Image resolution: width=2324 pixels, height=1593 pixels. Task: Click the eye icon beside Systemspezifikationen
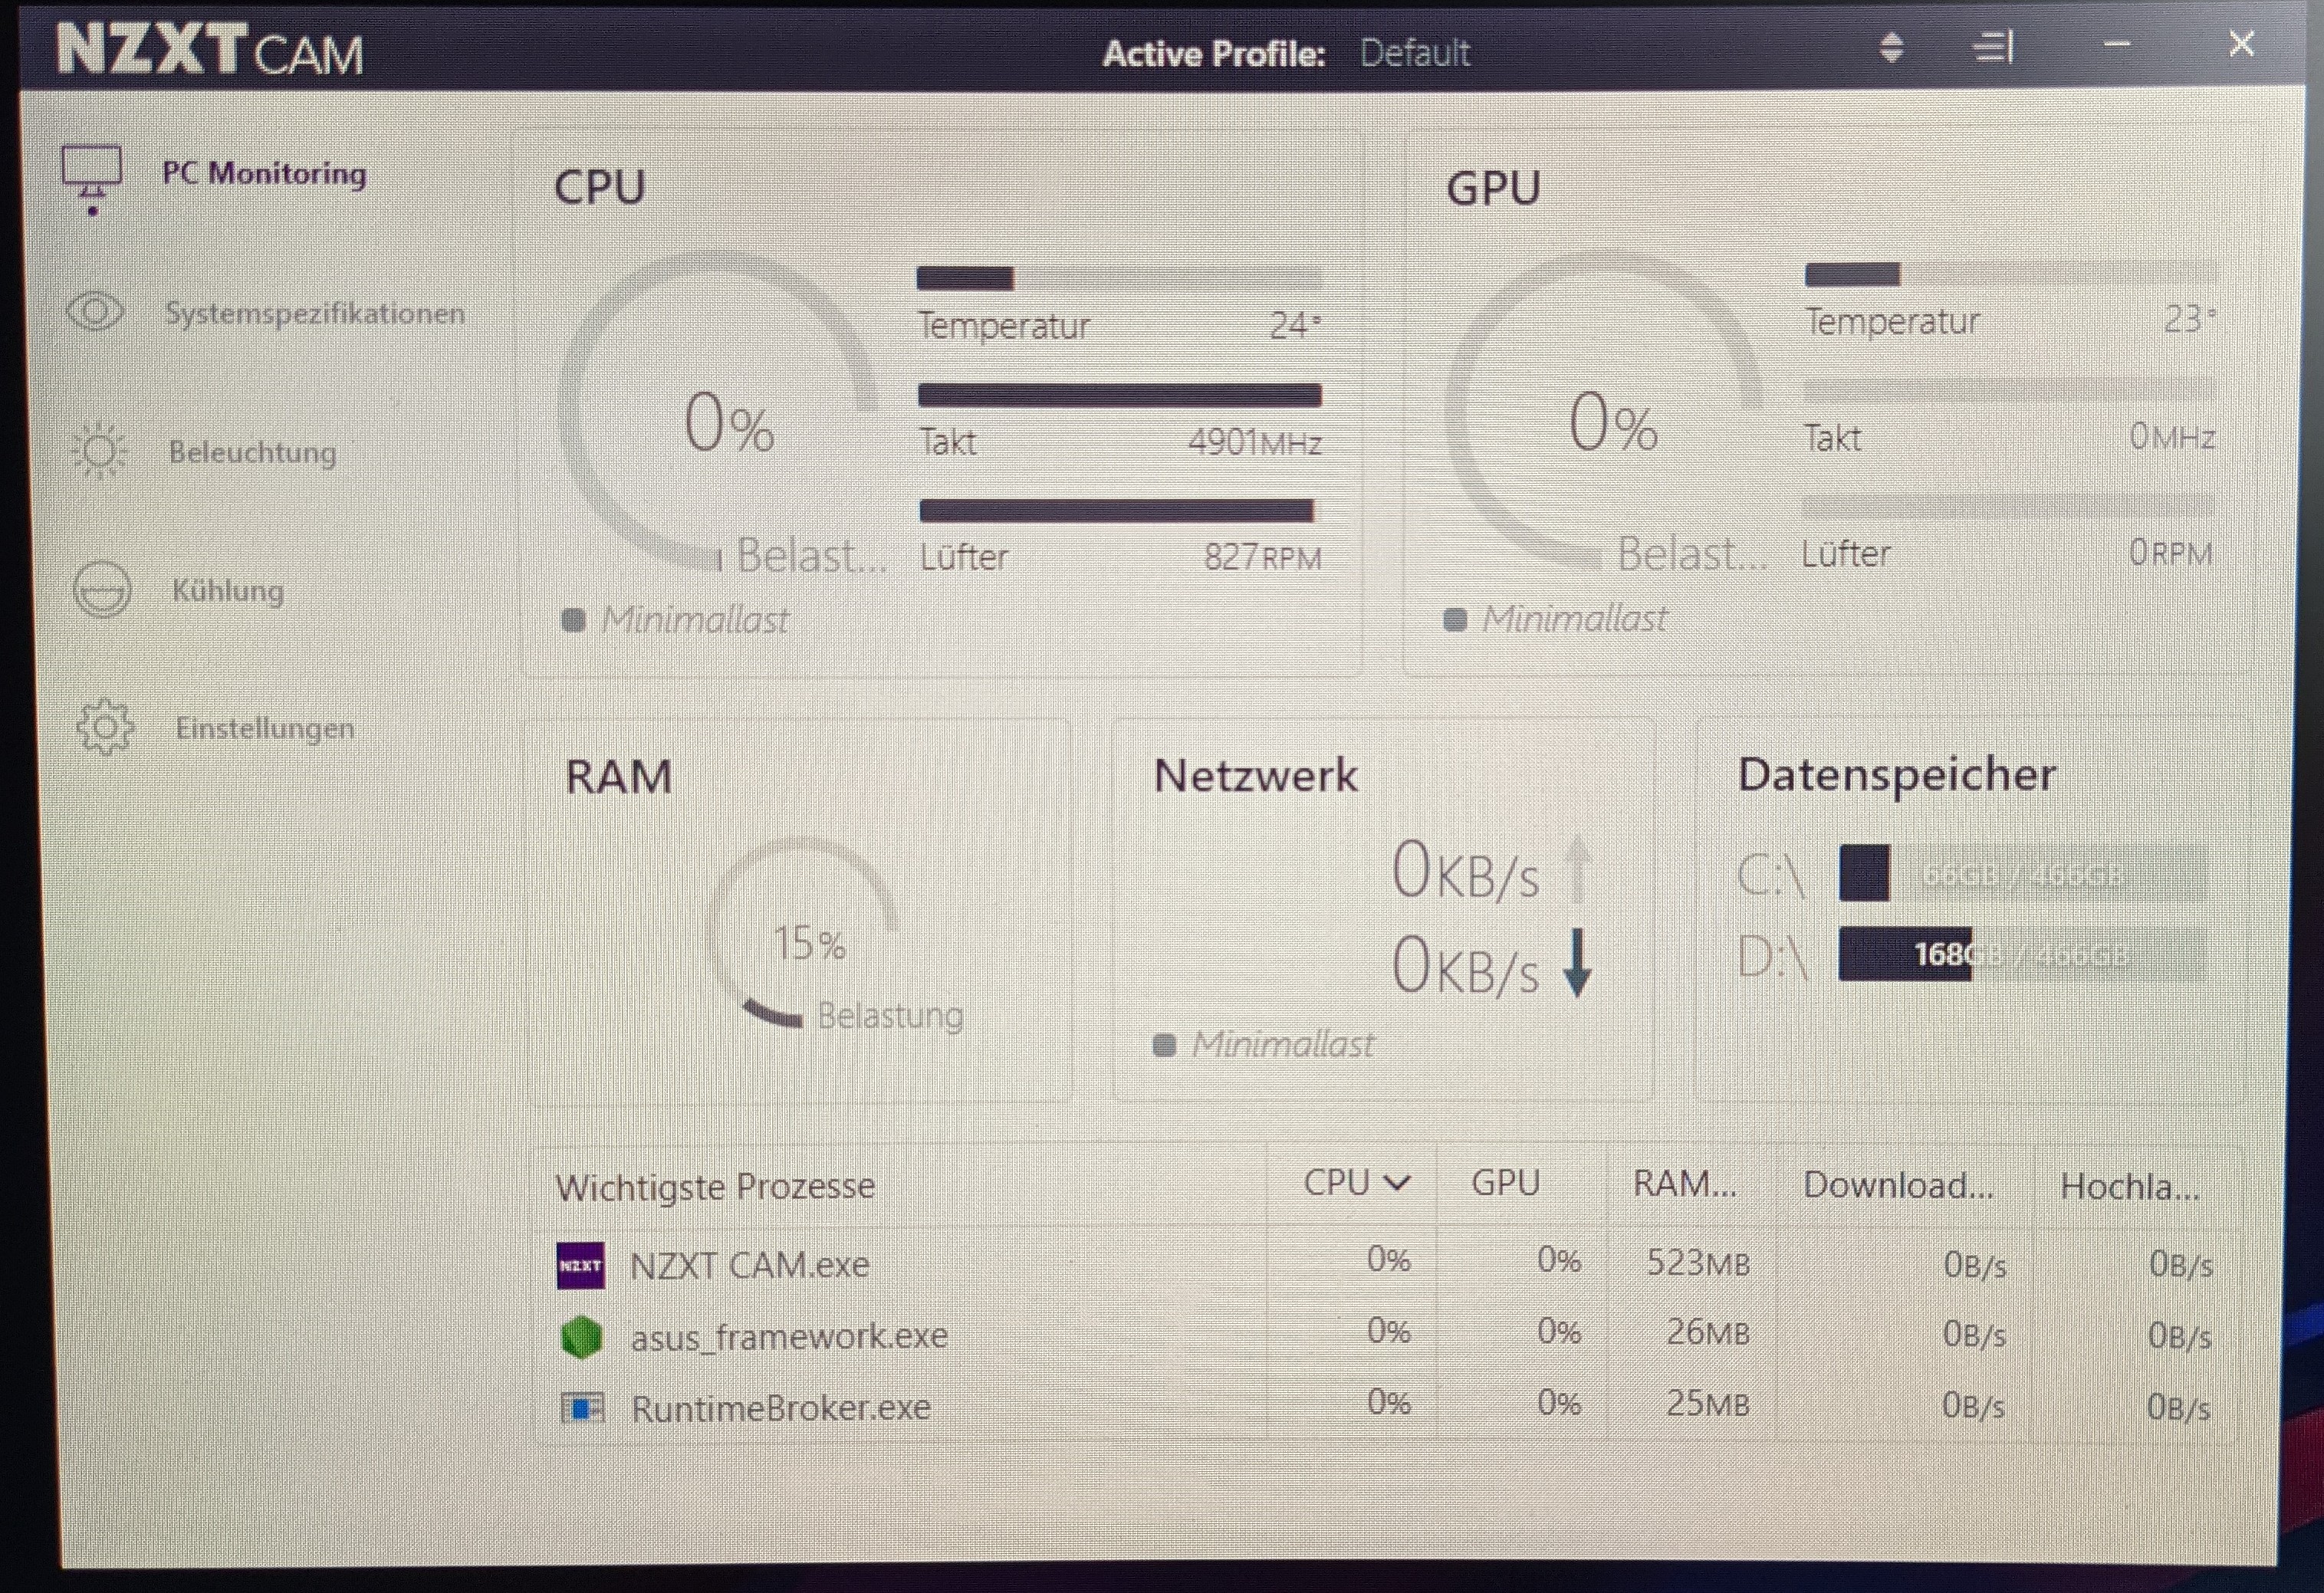(x=95, y=312)
